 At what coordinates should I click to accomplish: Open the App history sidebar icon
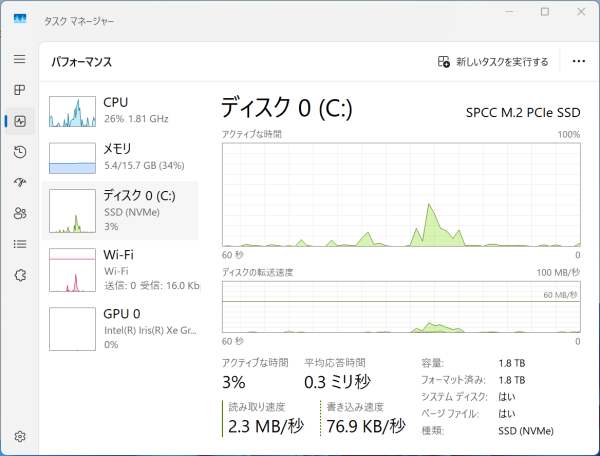(19, 152)
